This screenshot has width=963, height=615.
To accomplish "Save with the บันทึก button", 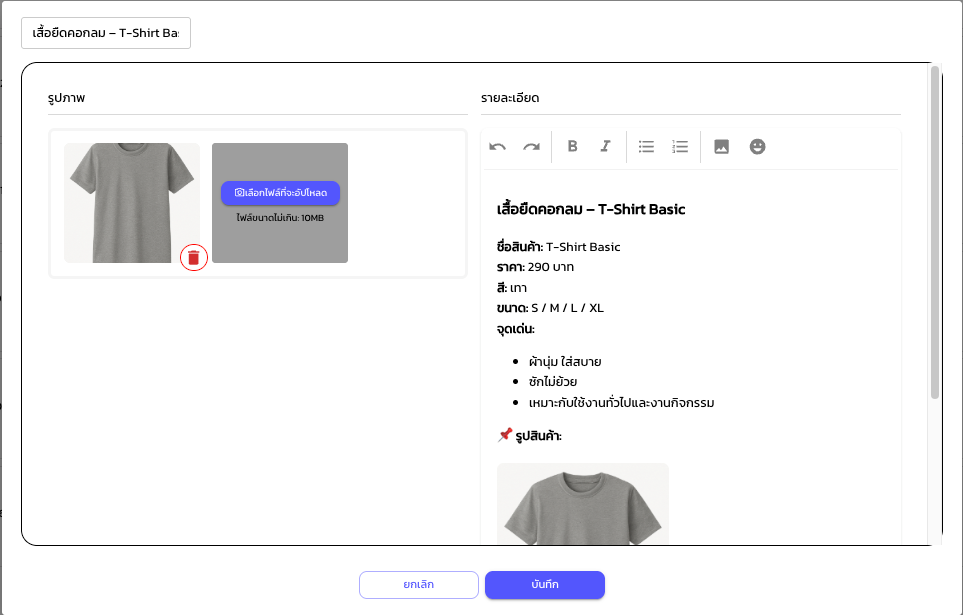I will [x=545, y=585].
